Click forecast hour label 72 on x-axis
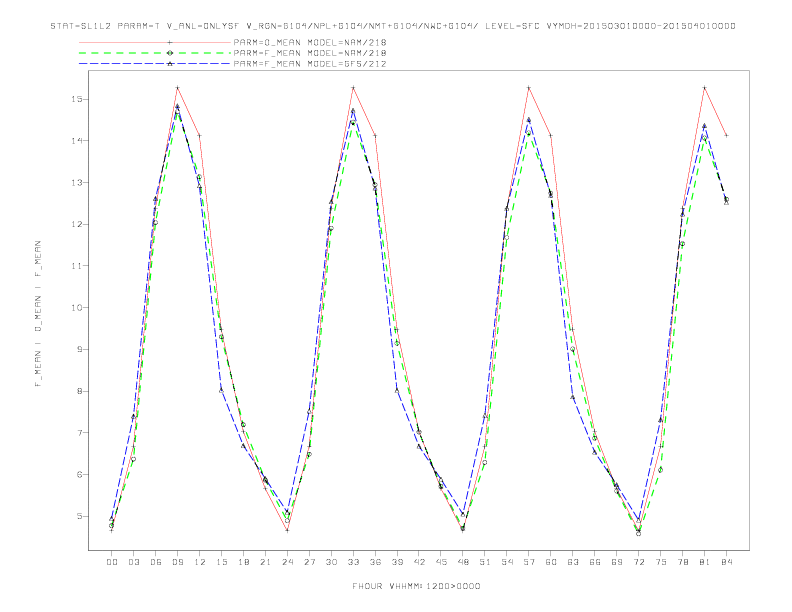 coord(639,562)
